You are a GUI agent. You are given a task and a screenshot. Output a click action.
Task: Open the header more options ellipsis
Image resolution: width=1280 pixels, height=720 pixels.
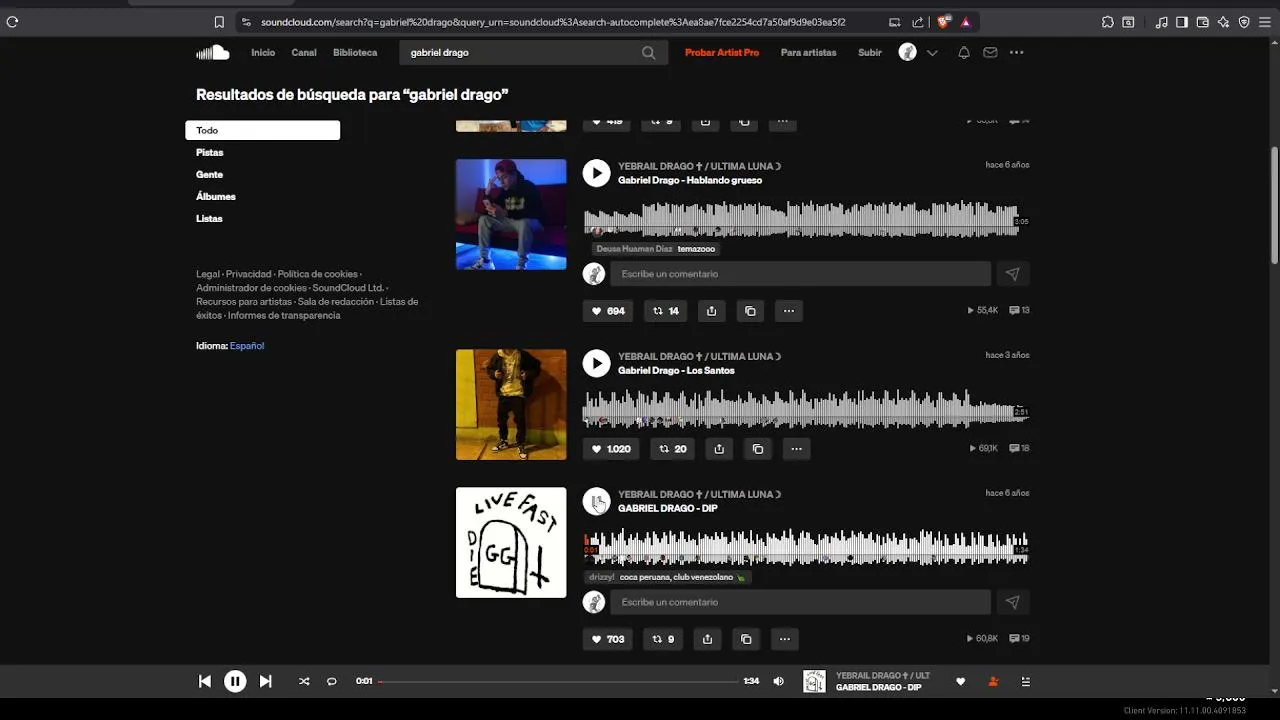coord(1017,53)
